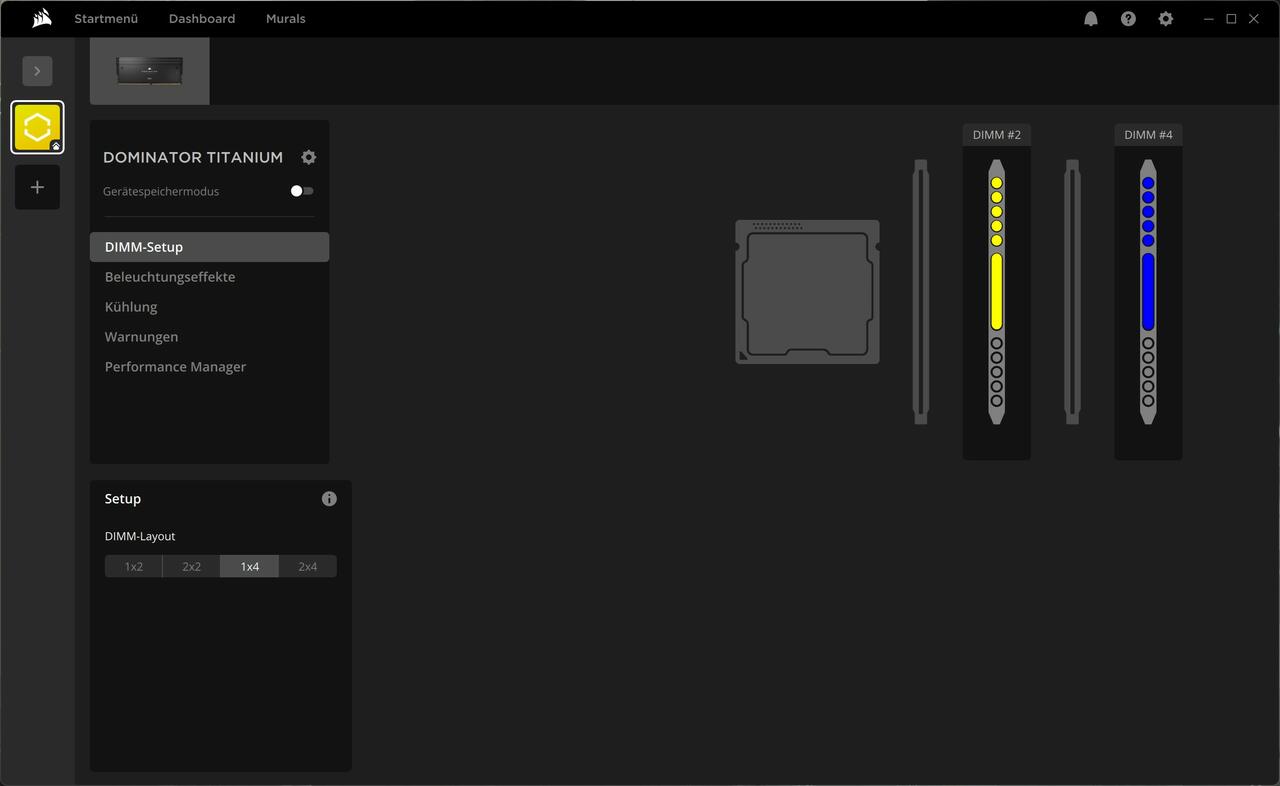
Task: Select the Dominator RAM device thumbnail
Action: (x=150, y=71)
